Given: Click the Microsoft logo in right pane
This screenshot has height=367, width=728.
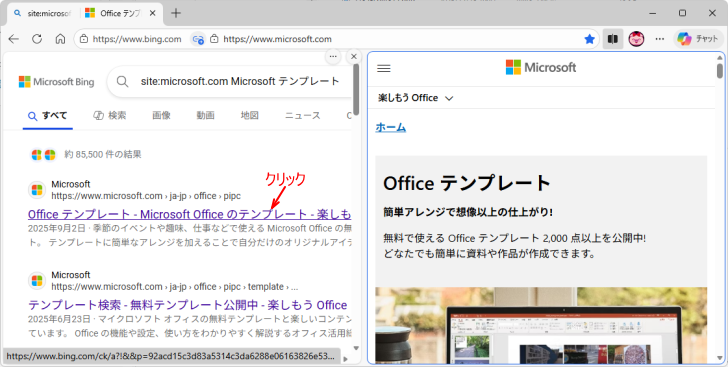Looking at the screenshot, I should click(541, 67).
